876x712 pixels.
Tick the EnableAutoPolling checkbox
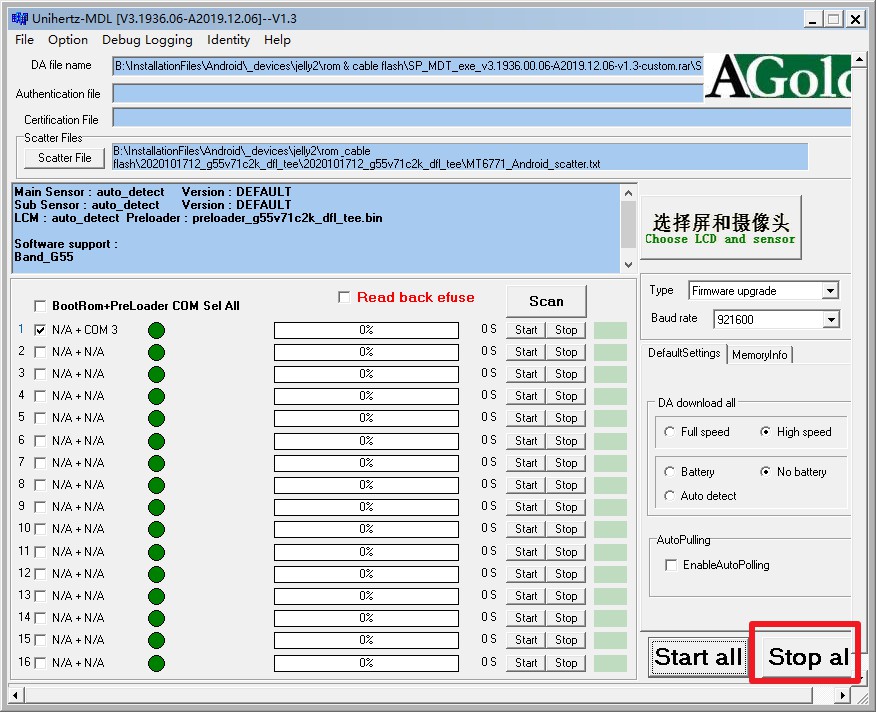point(671,565)
